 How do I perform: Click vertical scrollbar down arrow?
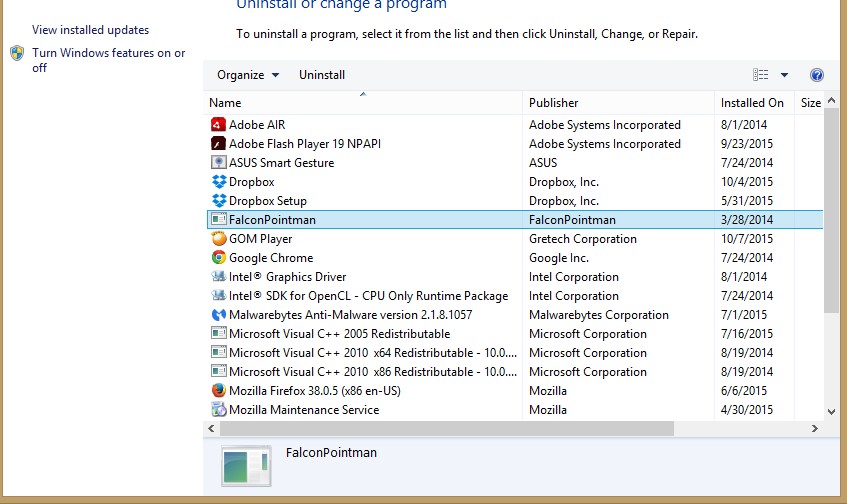(830, 410)
